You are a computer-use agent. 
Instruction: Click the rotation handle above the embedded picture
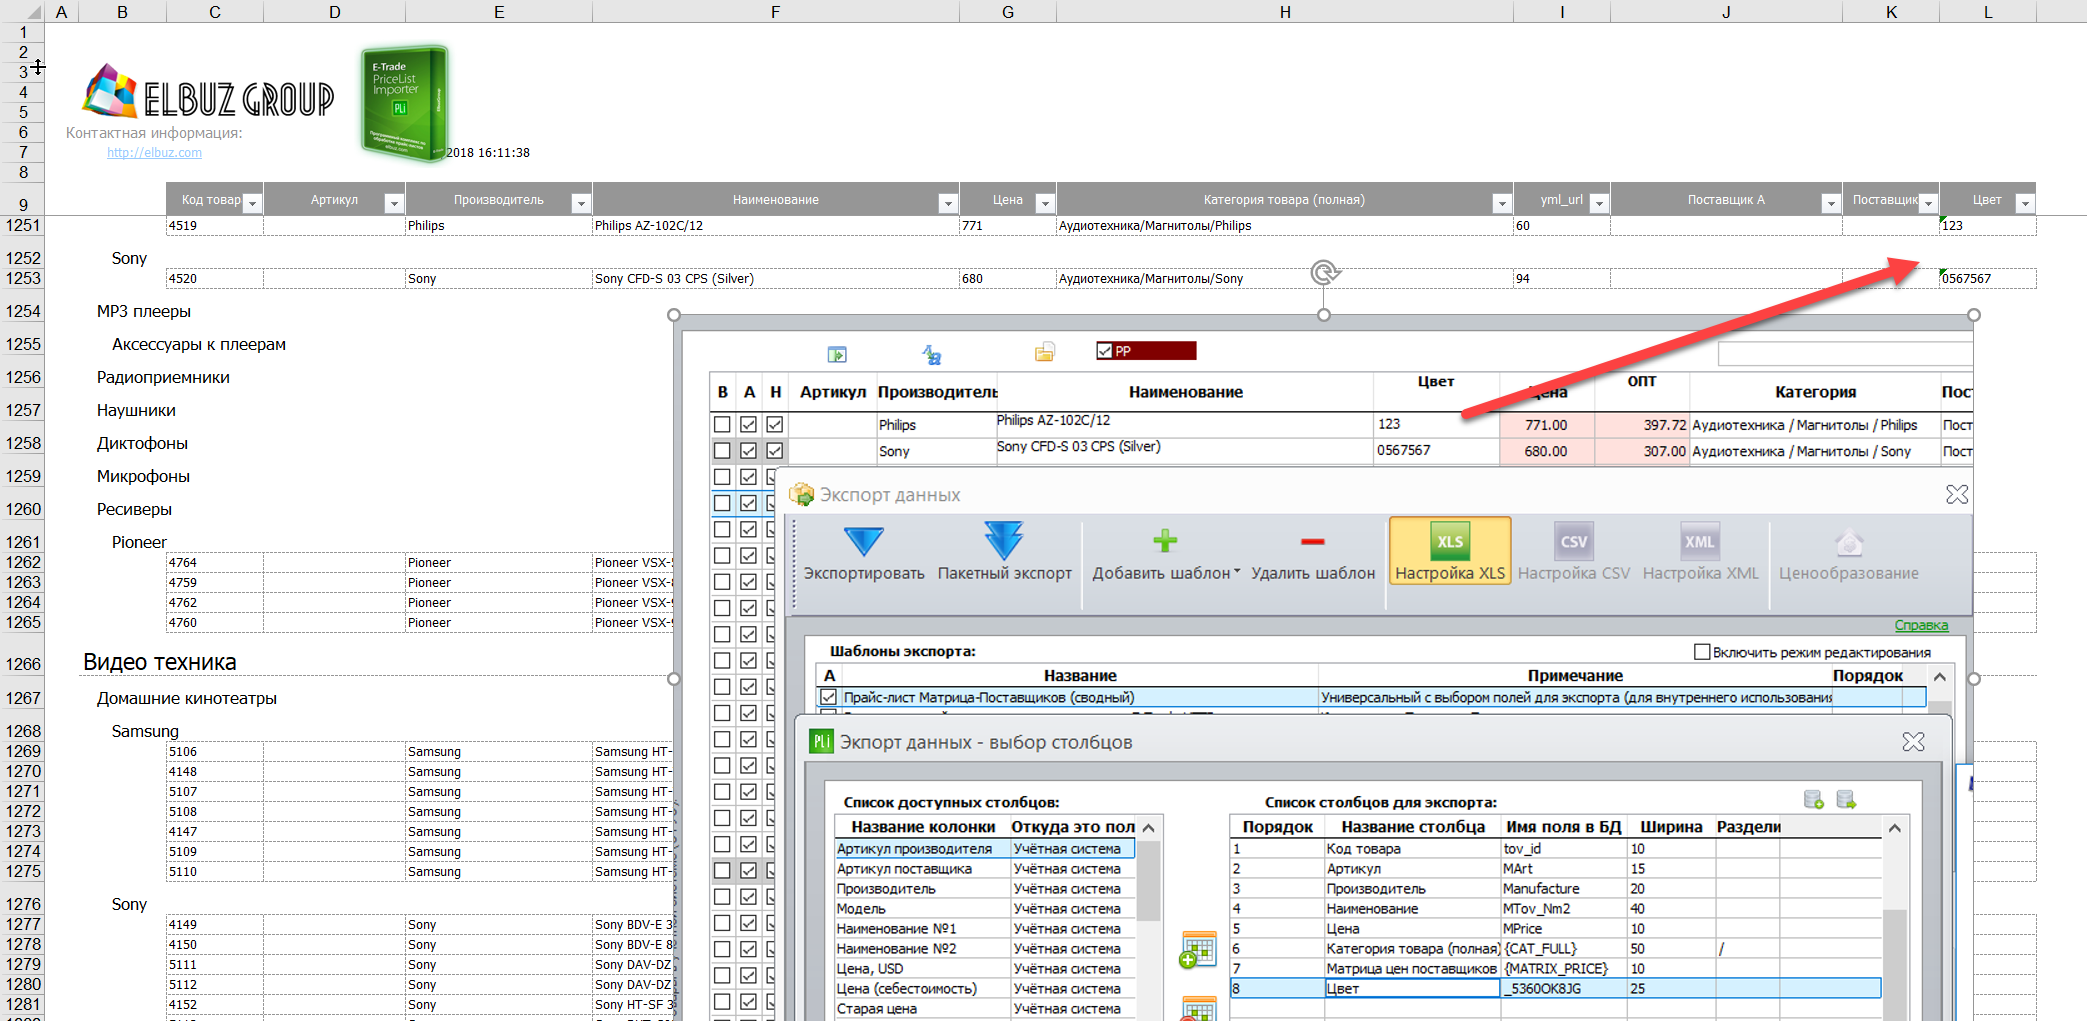pyautogui.click(x=1324, y=272)
